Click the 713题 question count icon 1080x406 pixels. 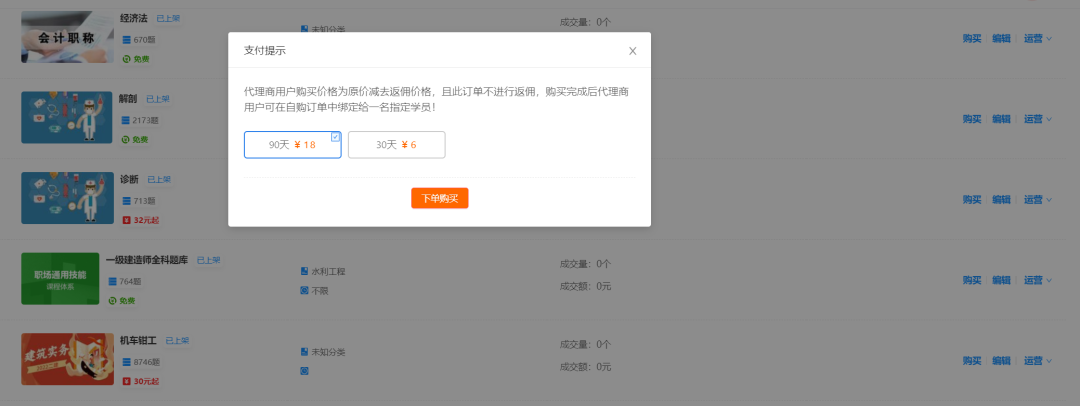pyautogui.click(x=126, y=201)
